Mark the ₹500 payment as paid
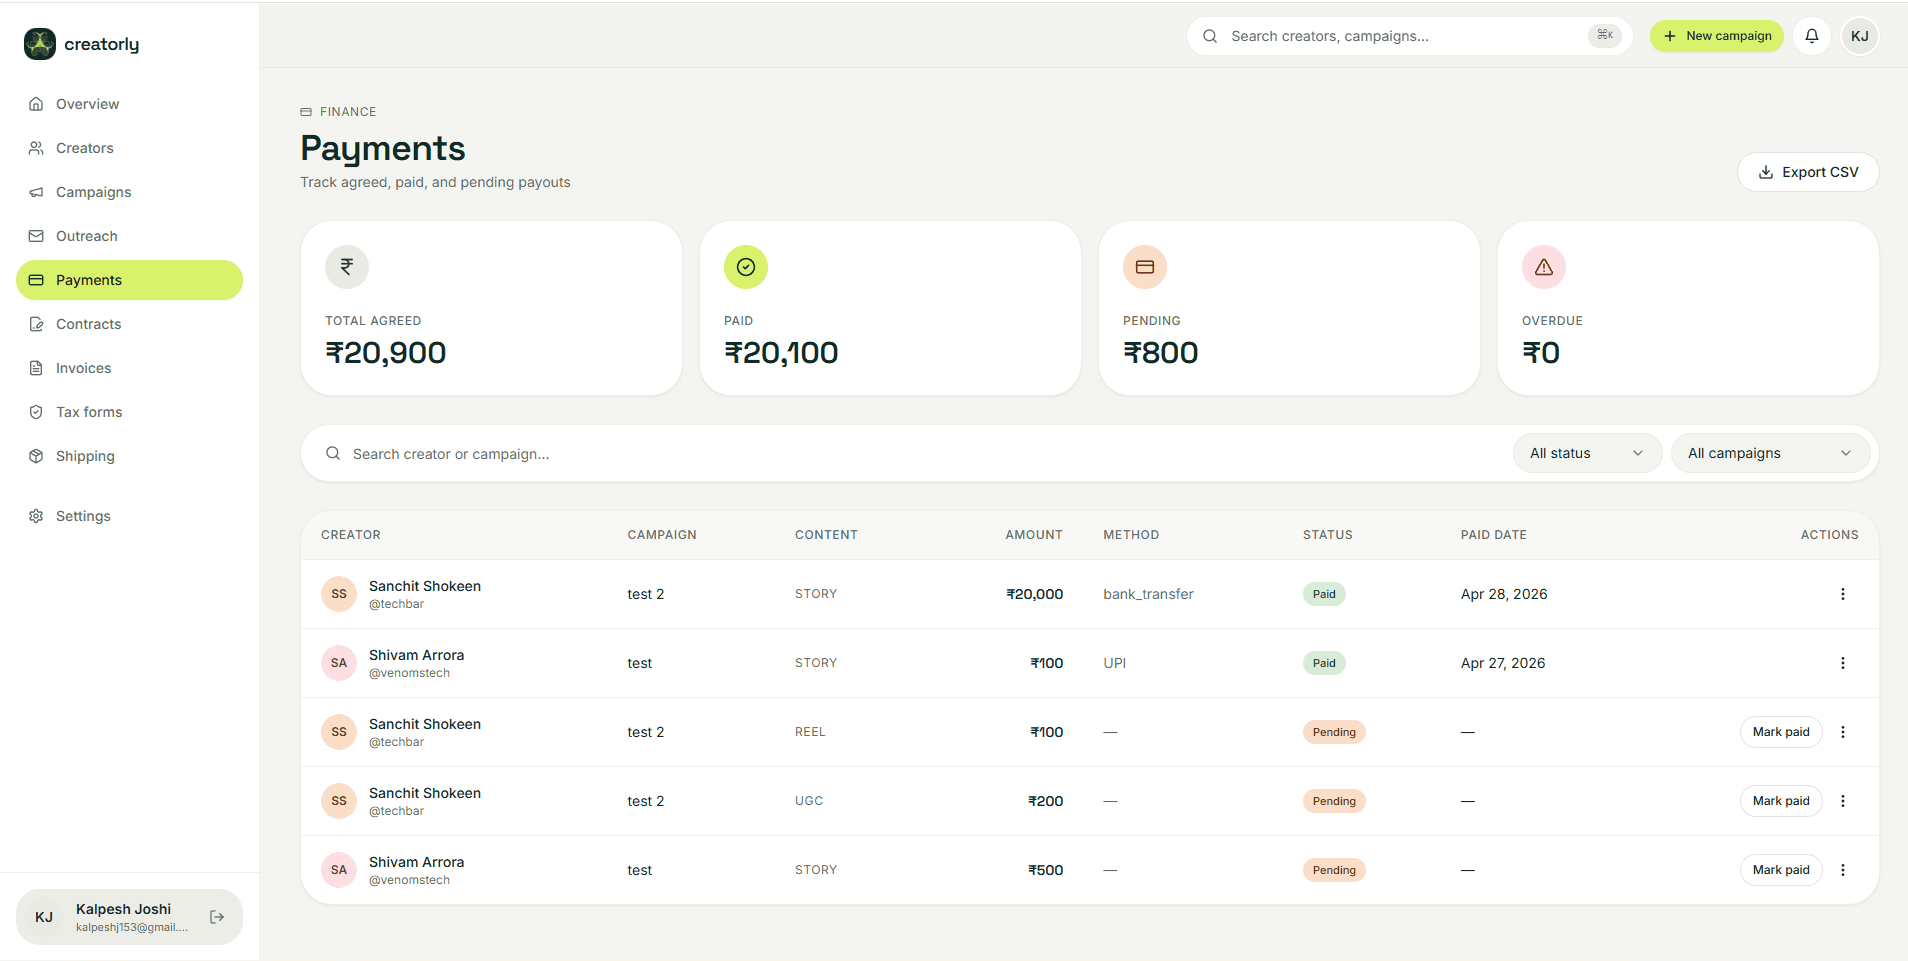Screen dimensions: 1908x961 point(1781,870)
